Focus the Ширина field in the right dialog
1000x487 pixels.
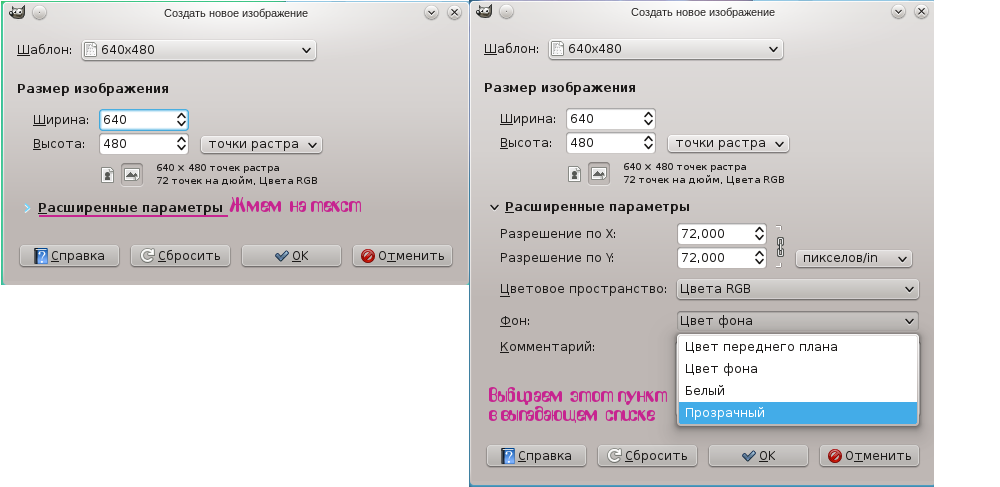point(603,119)
